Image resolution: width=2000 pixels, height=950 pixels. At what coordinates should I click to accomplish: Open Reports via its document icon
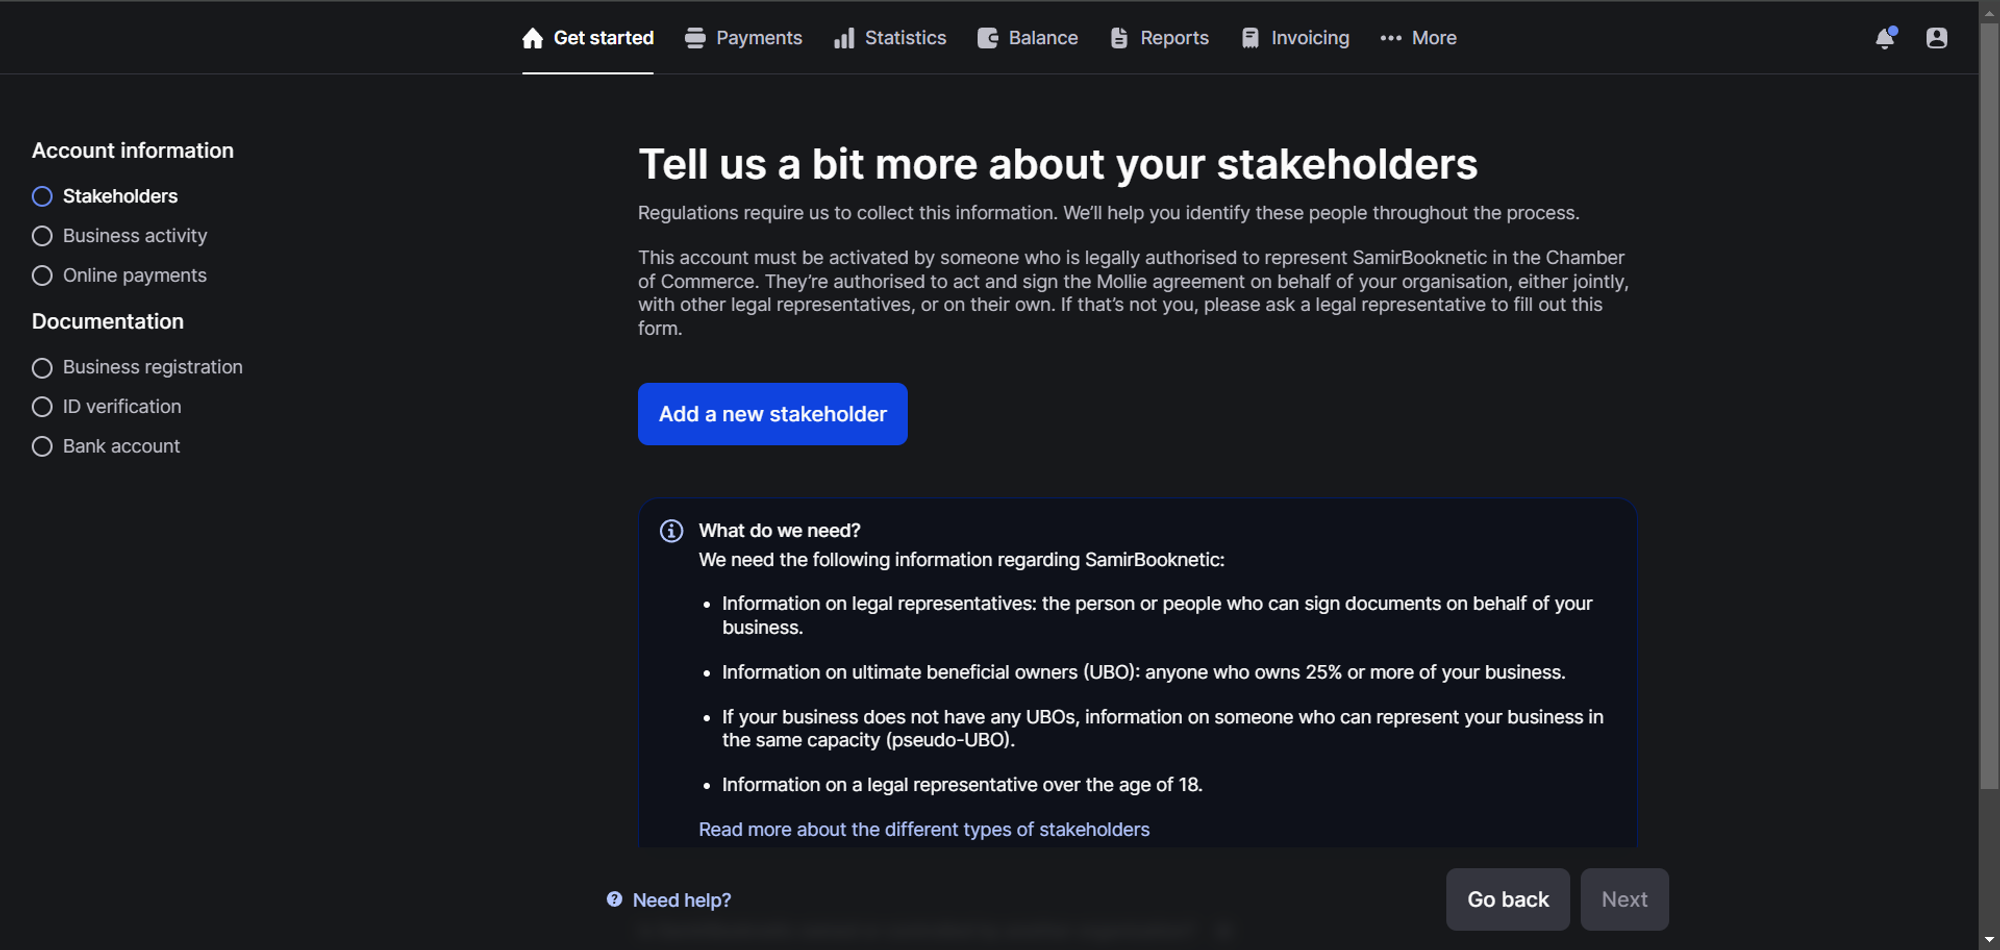(1118, 37)
